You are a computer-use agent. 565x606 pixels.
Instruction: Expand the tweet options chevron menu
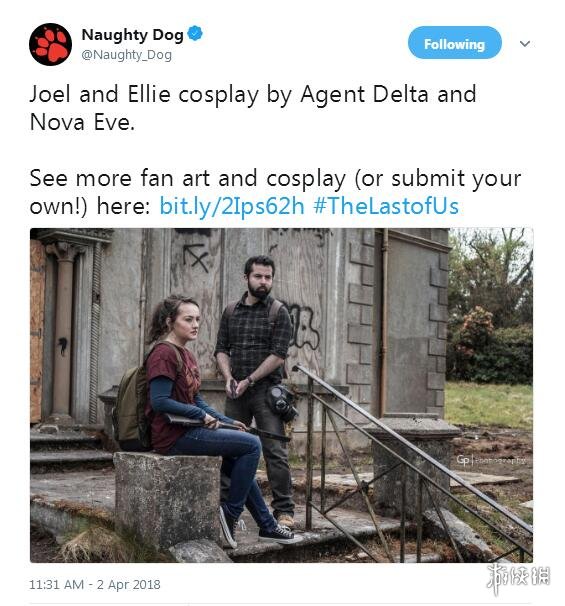[x=524, y=44]
